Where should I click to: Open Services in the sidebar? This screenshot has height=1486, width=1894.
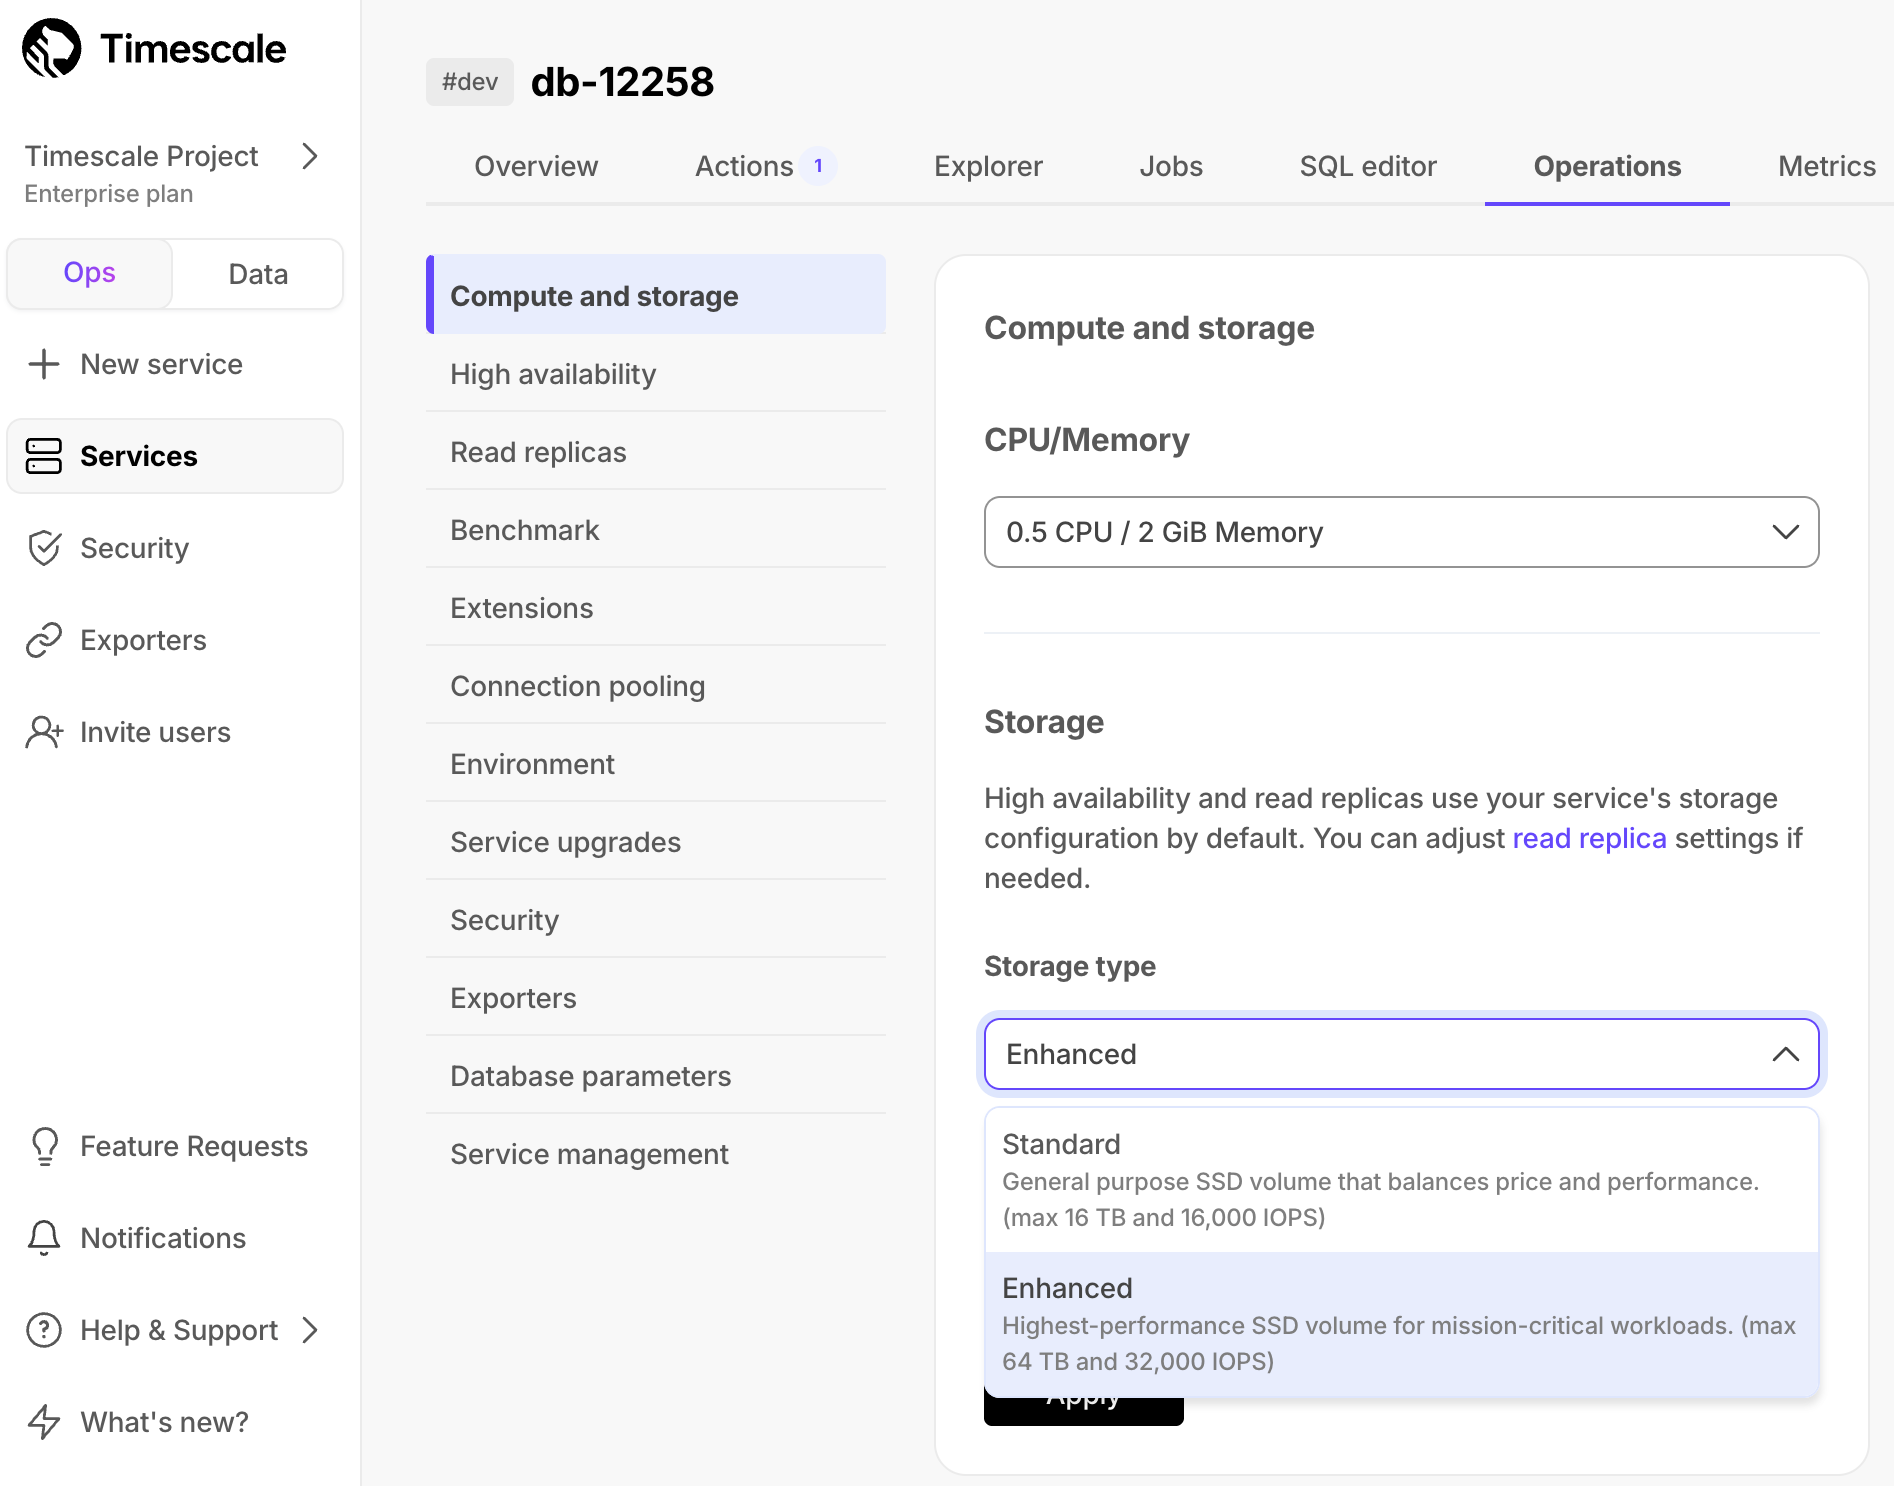click(175, 456)
